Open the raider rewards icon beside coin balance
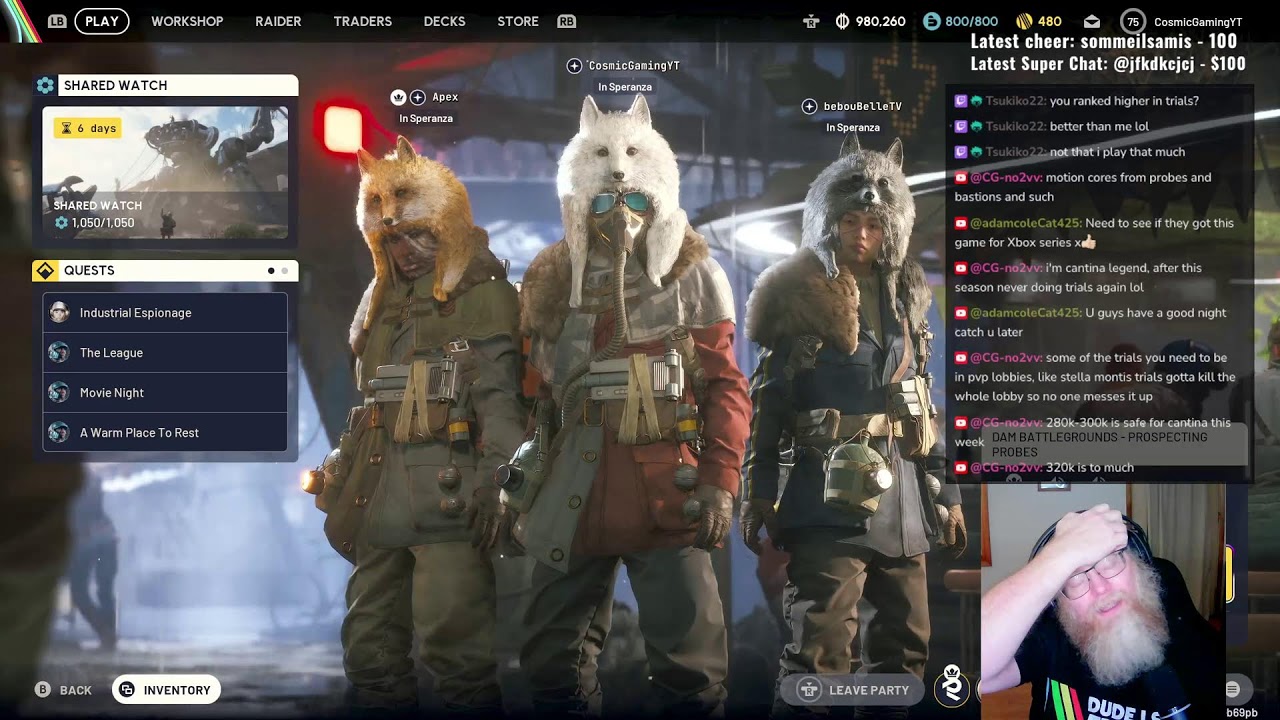This screenshot has width=1280, height=720. point(811,21)
